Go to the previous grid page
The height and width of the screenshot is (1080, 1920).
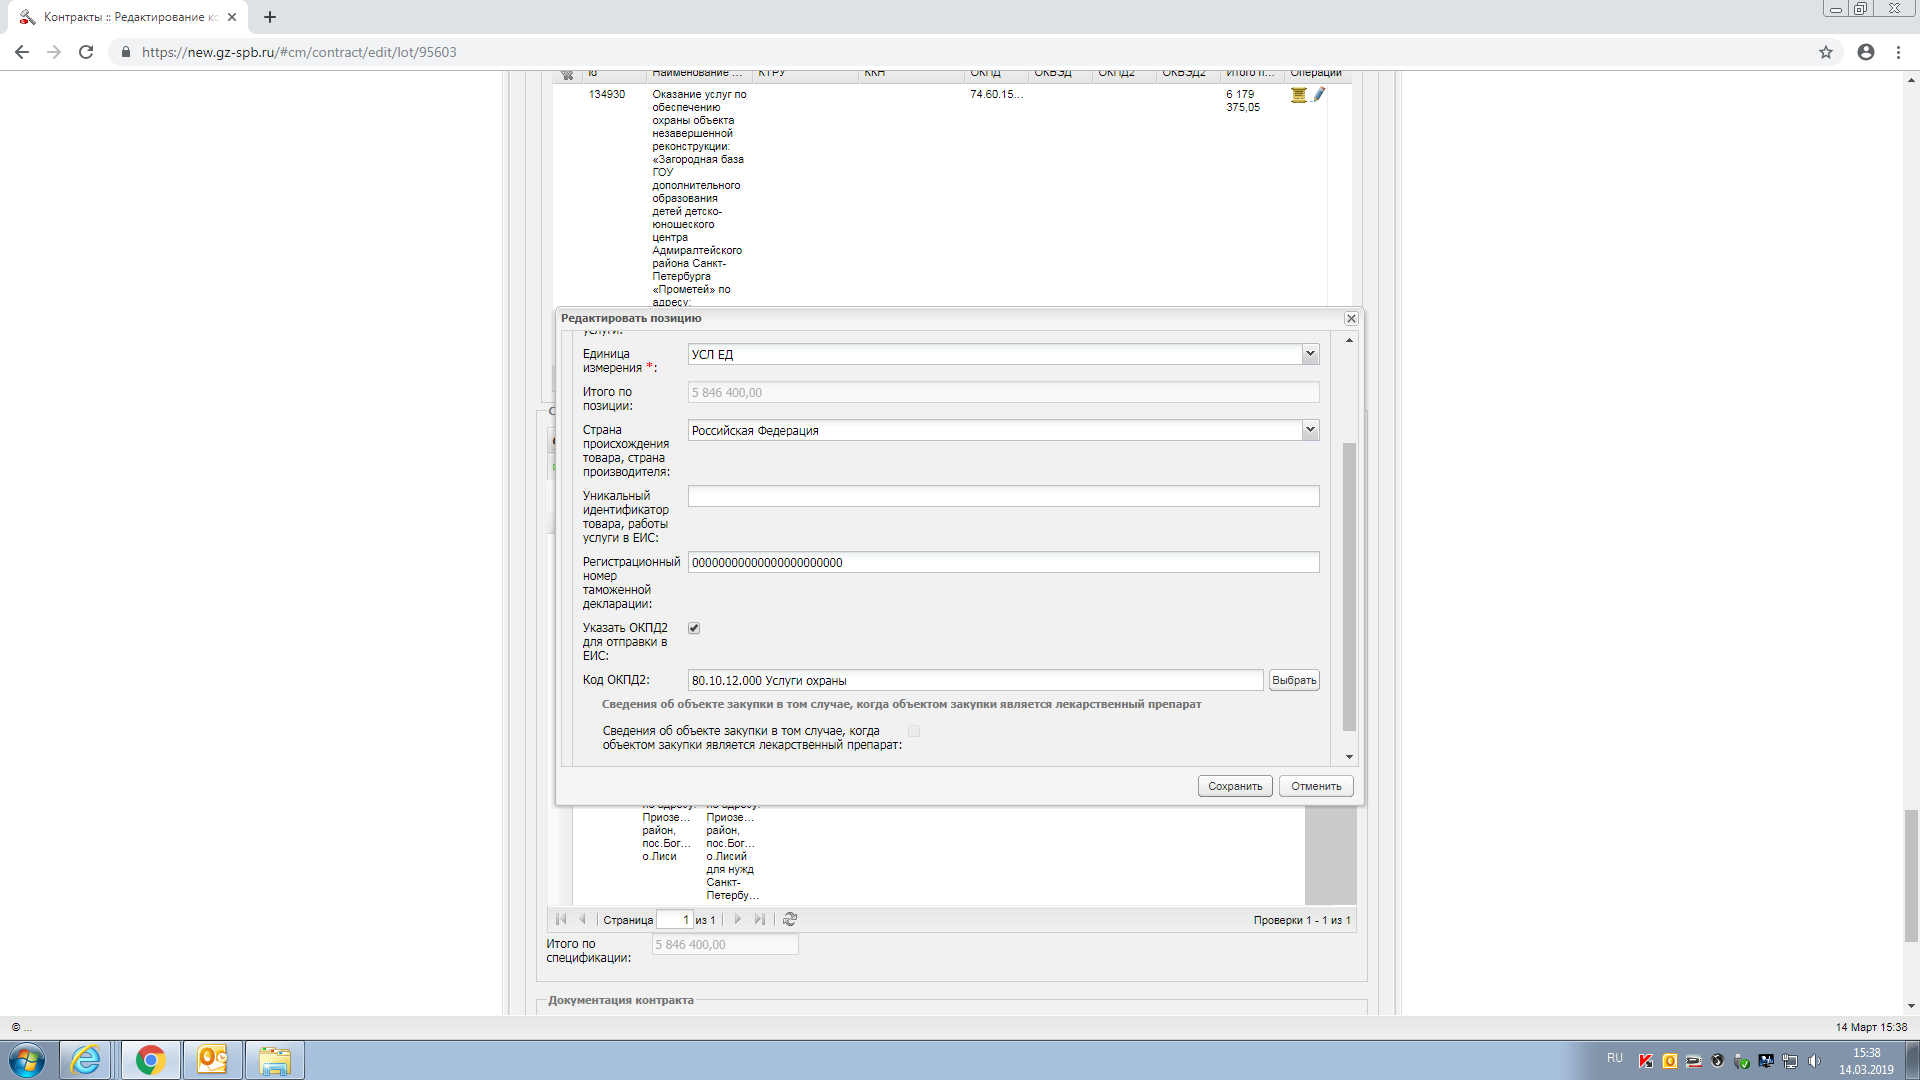[583, 919]
